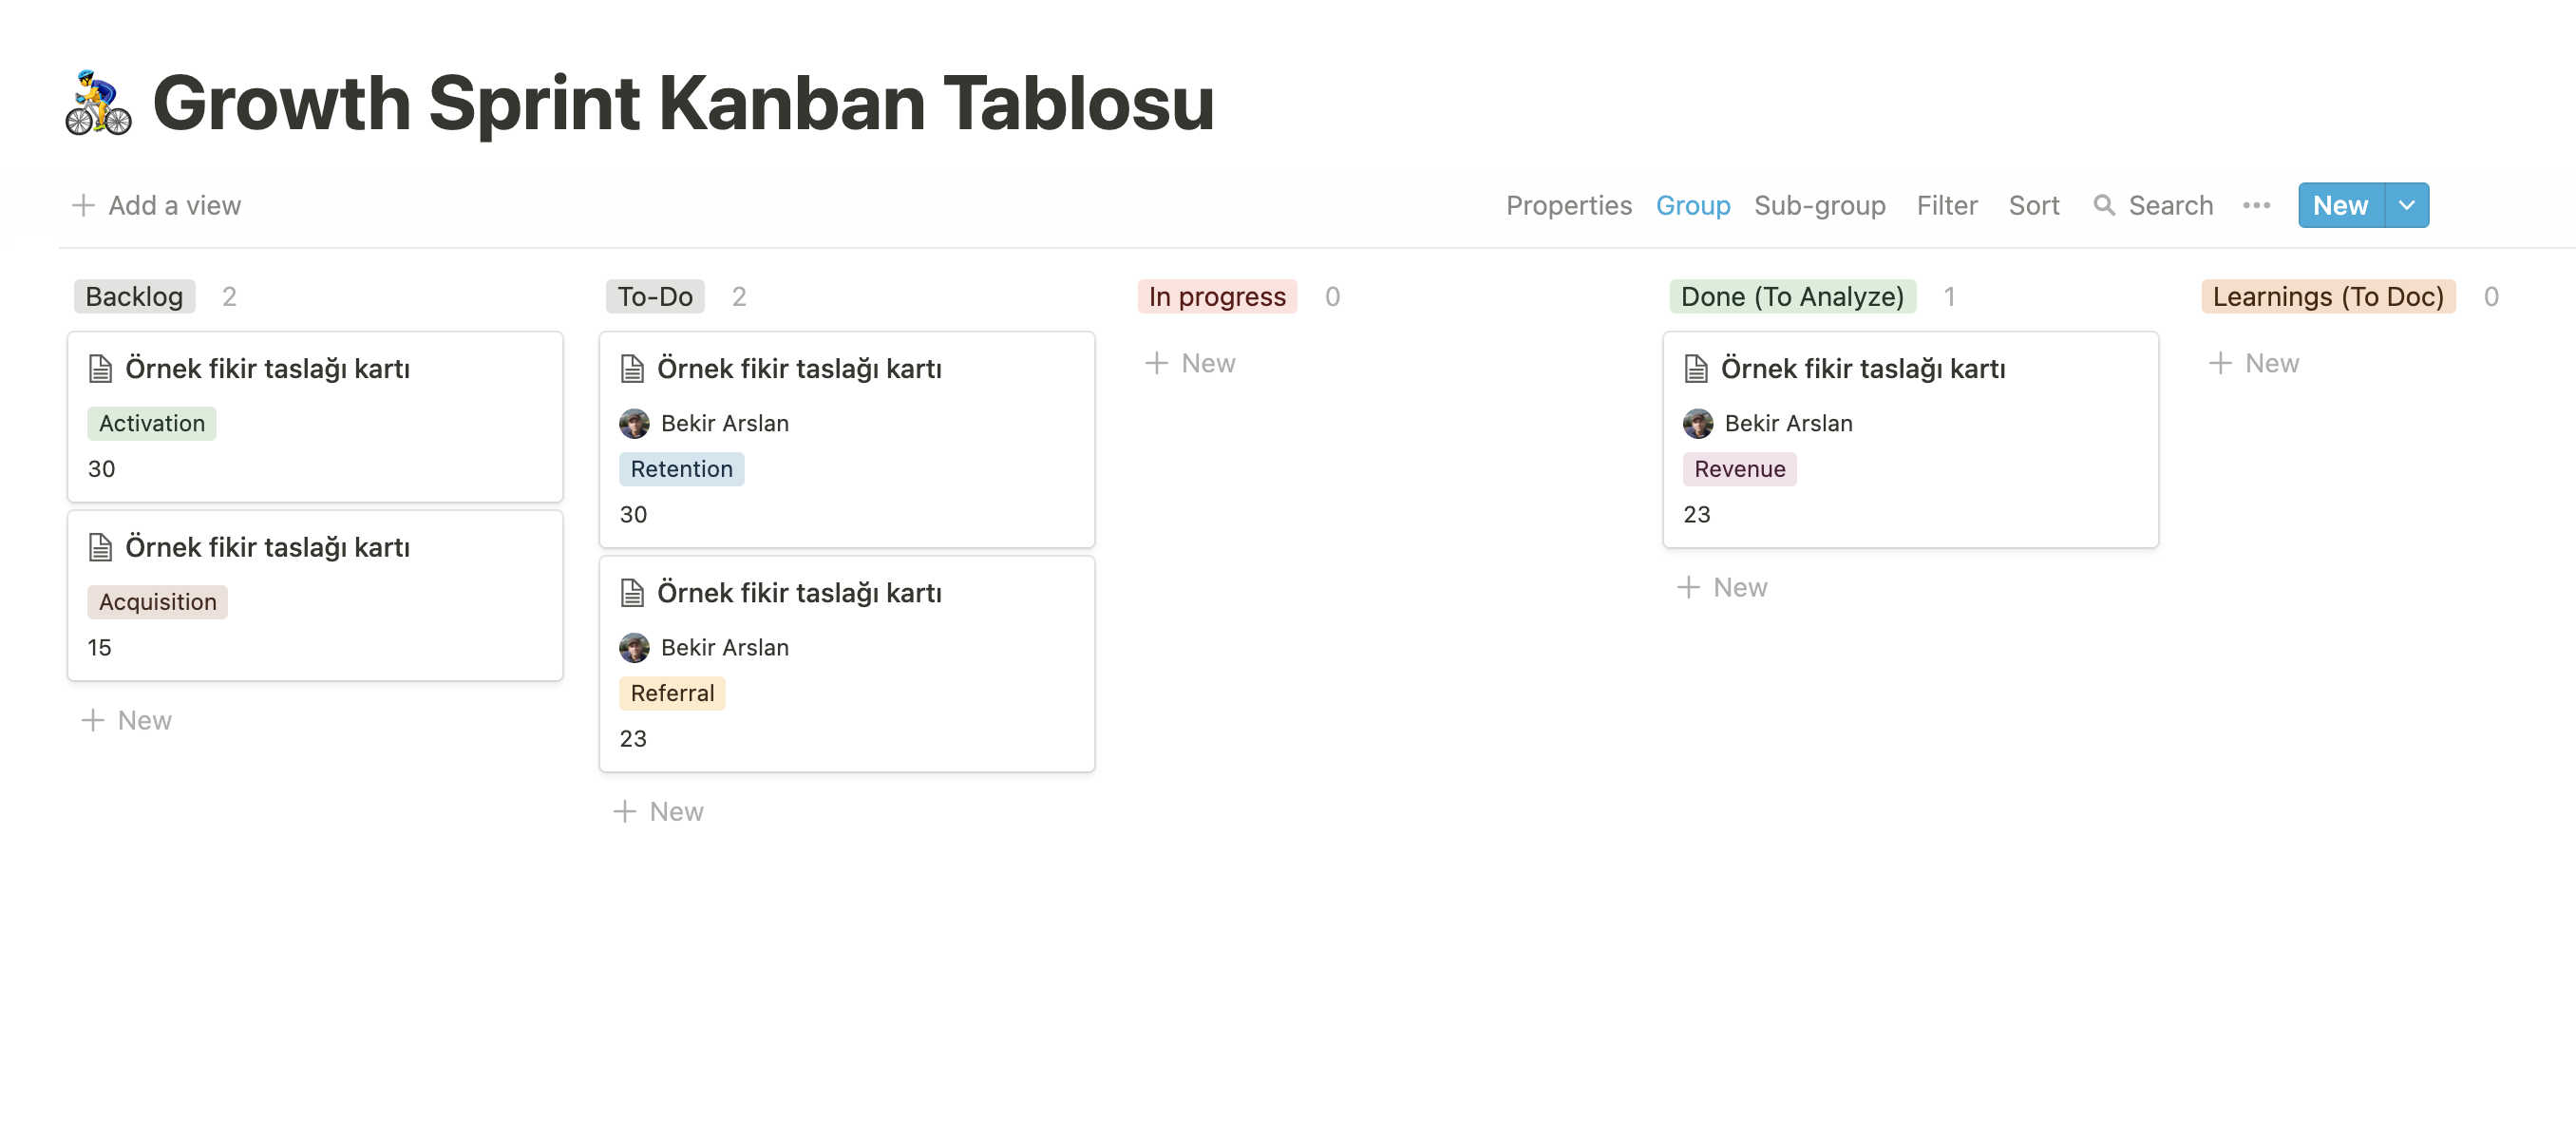
Task: Click the Referral card's page icon
Action: point(632,593)
